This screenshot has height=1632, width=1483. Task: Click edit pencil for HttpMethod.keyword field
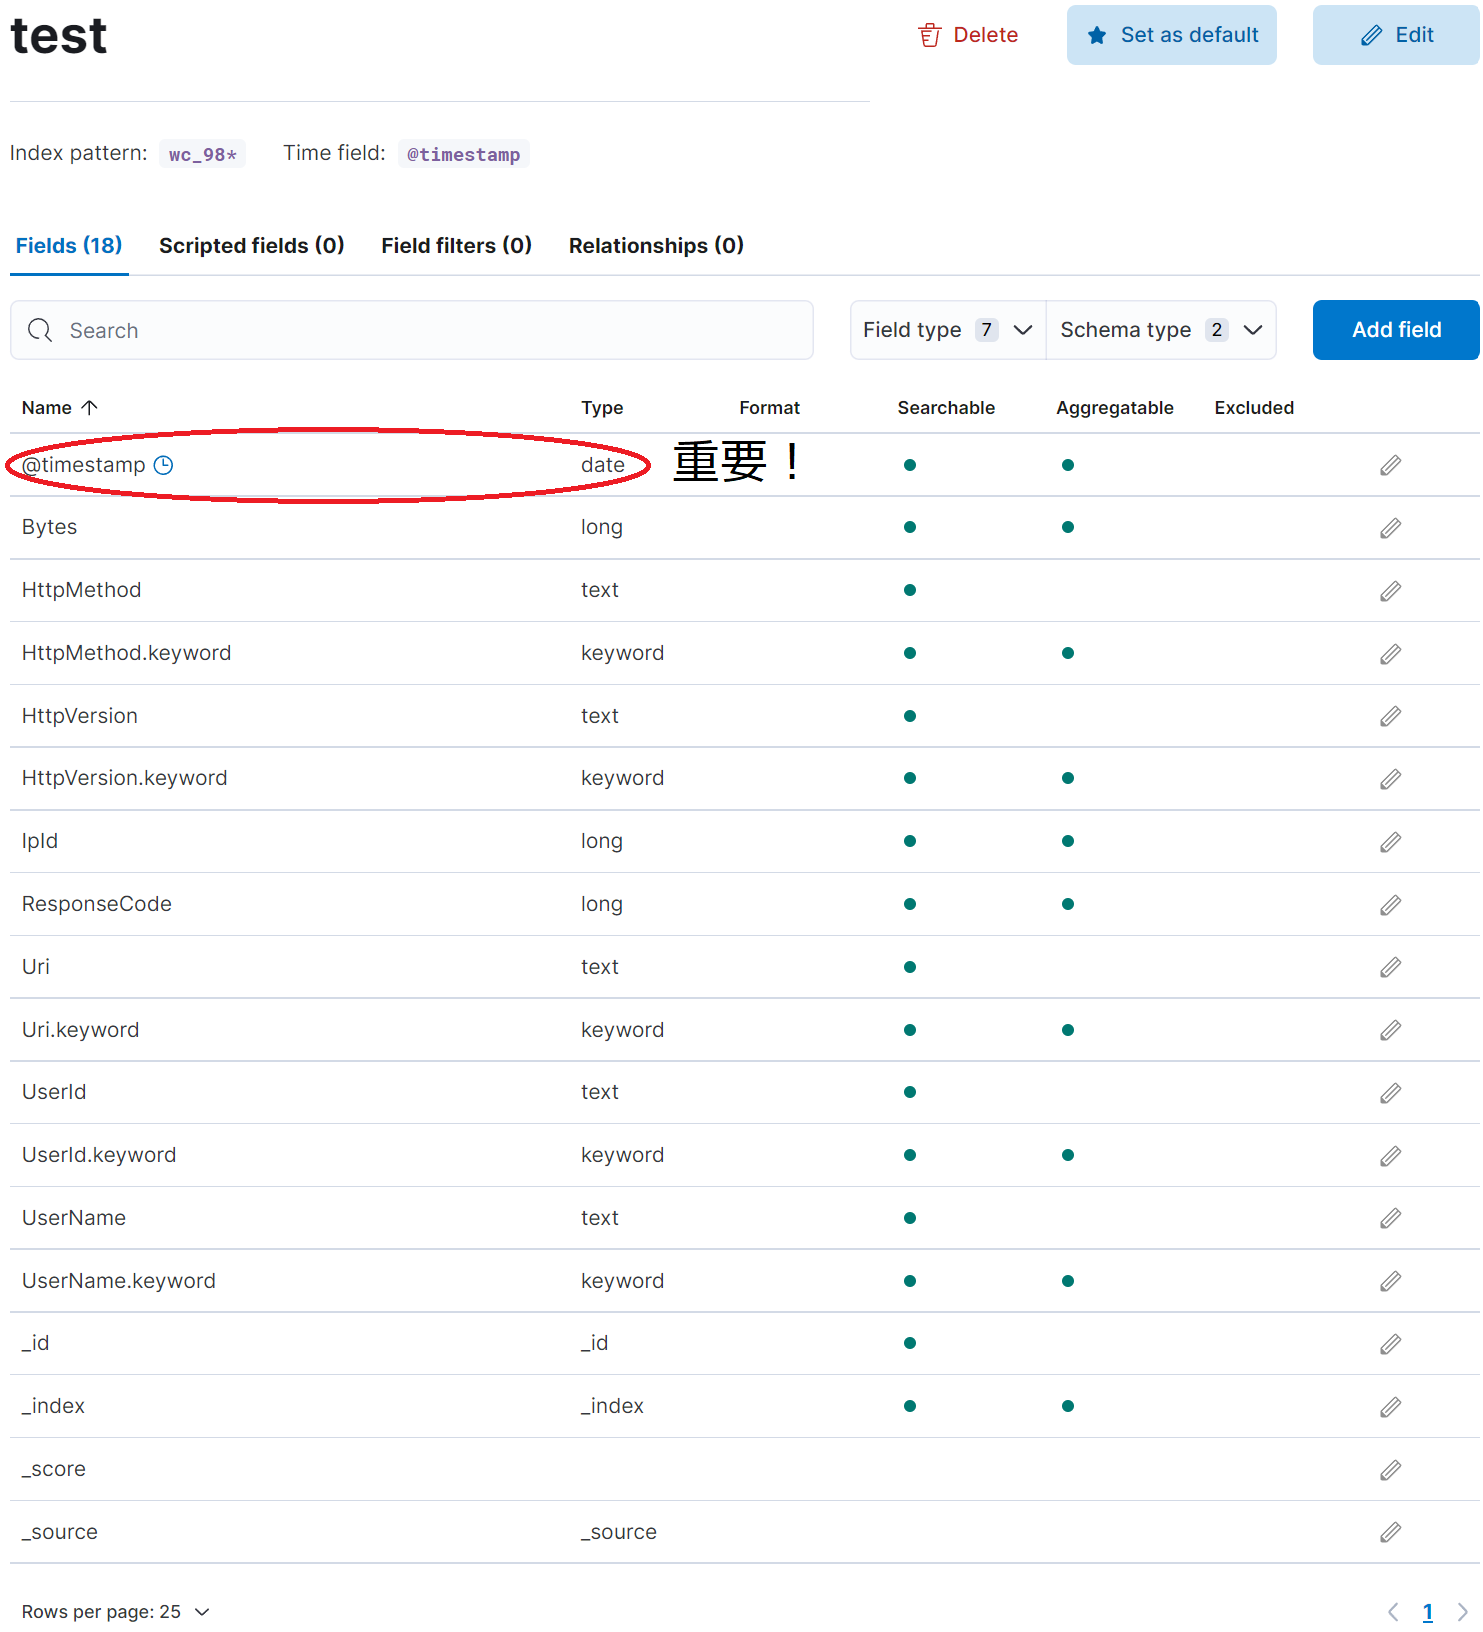(1390, 654)
